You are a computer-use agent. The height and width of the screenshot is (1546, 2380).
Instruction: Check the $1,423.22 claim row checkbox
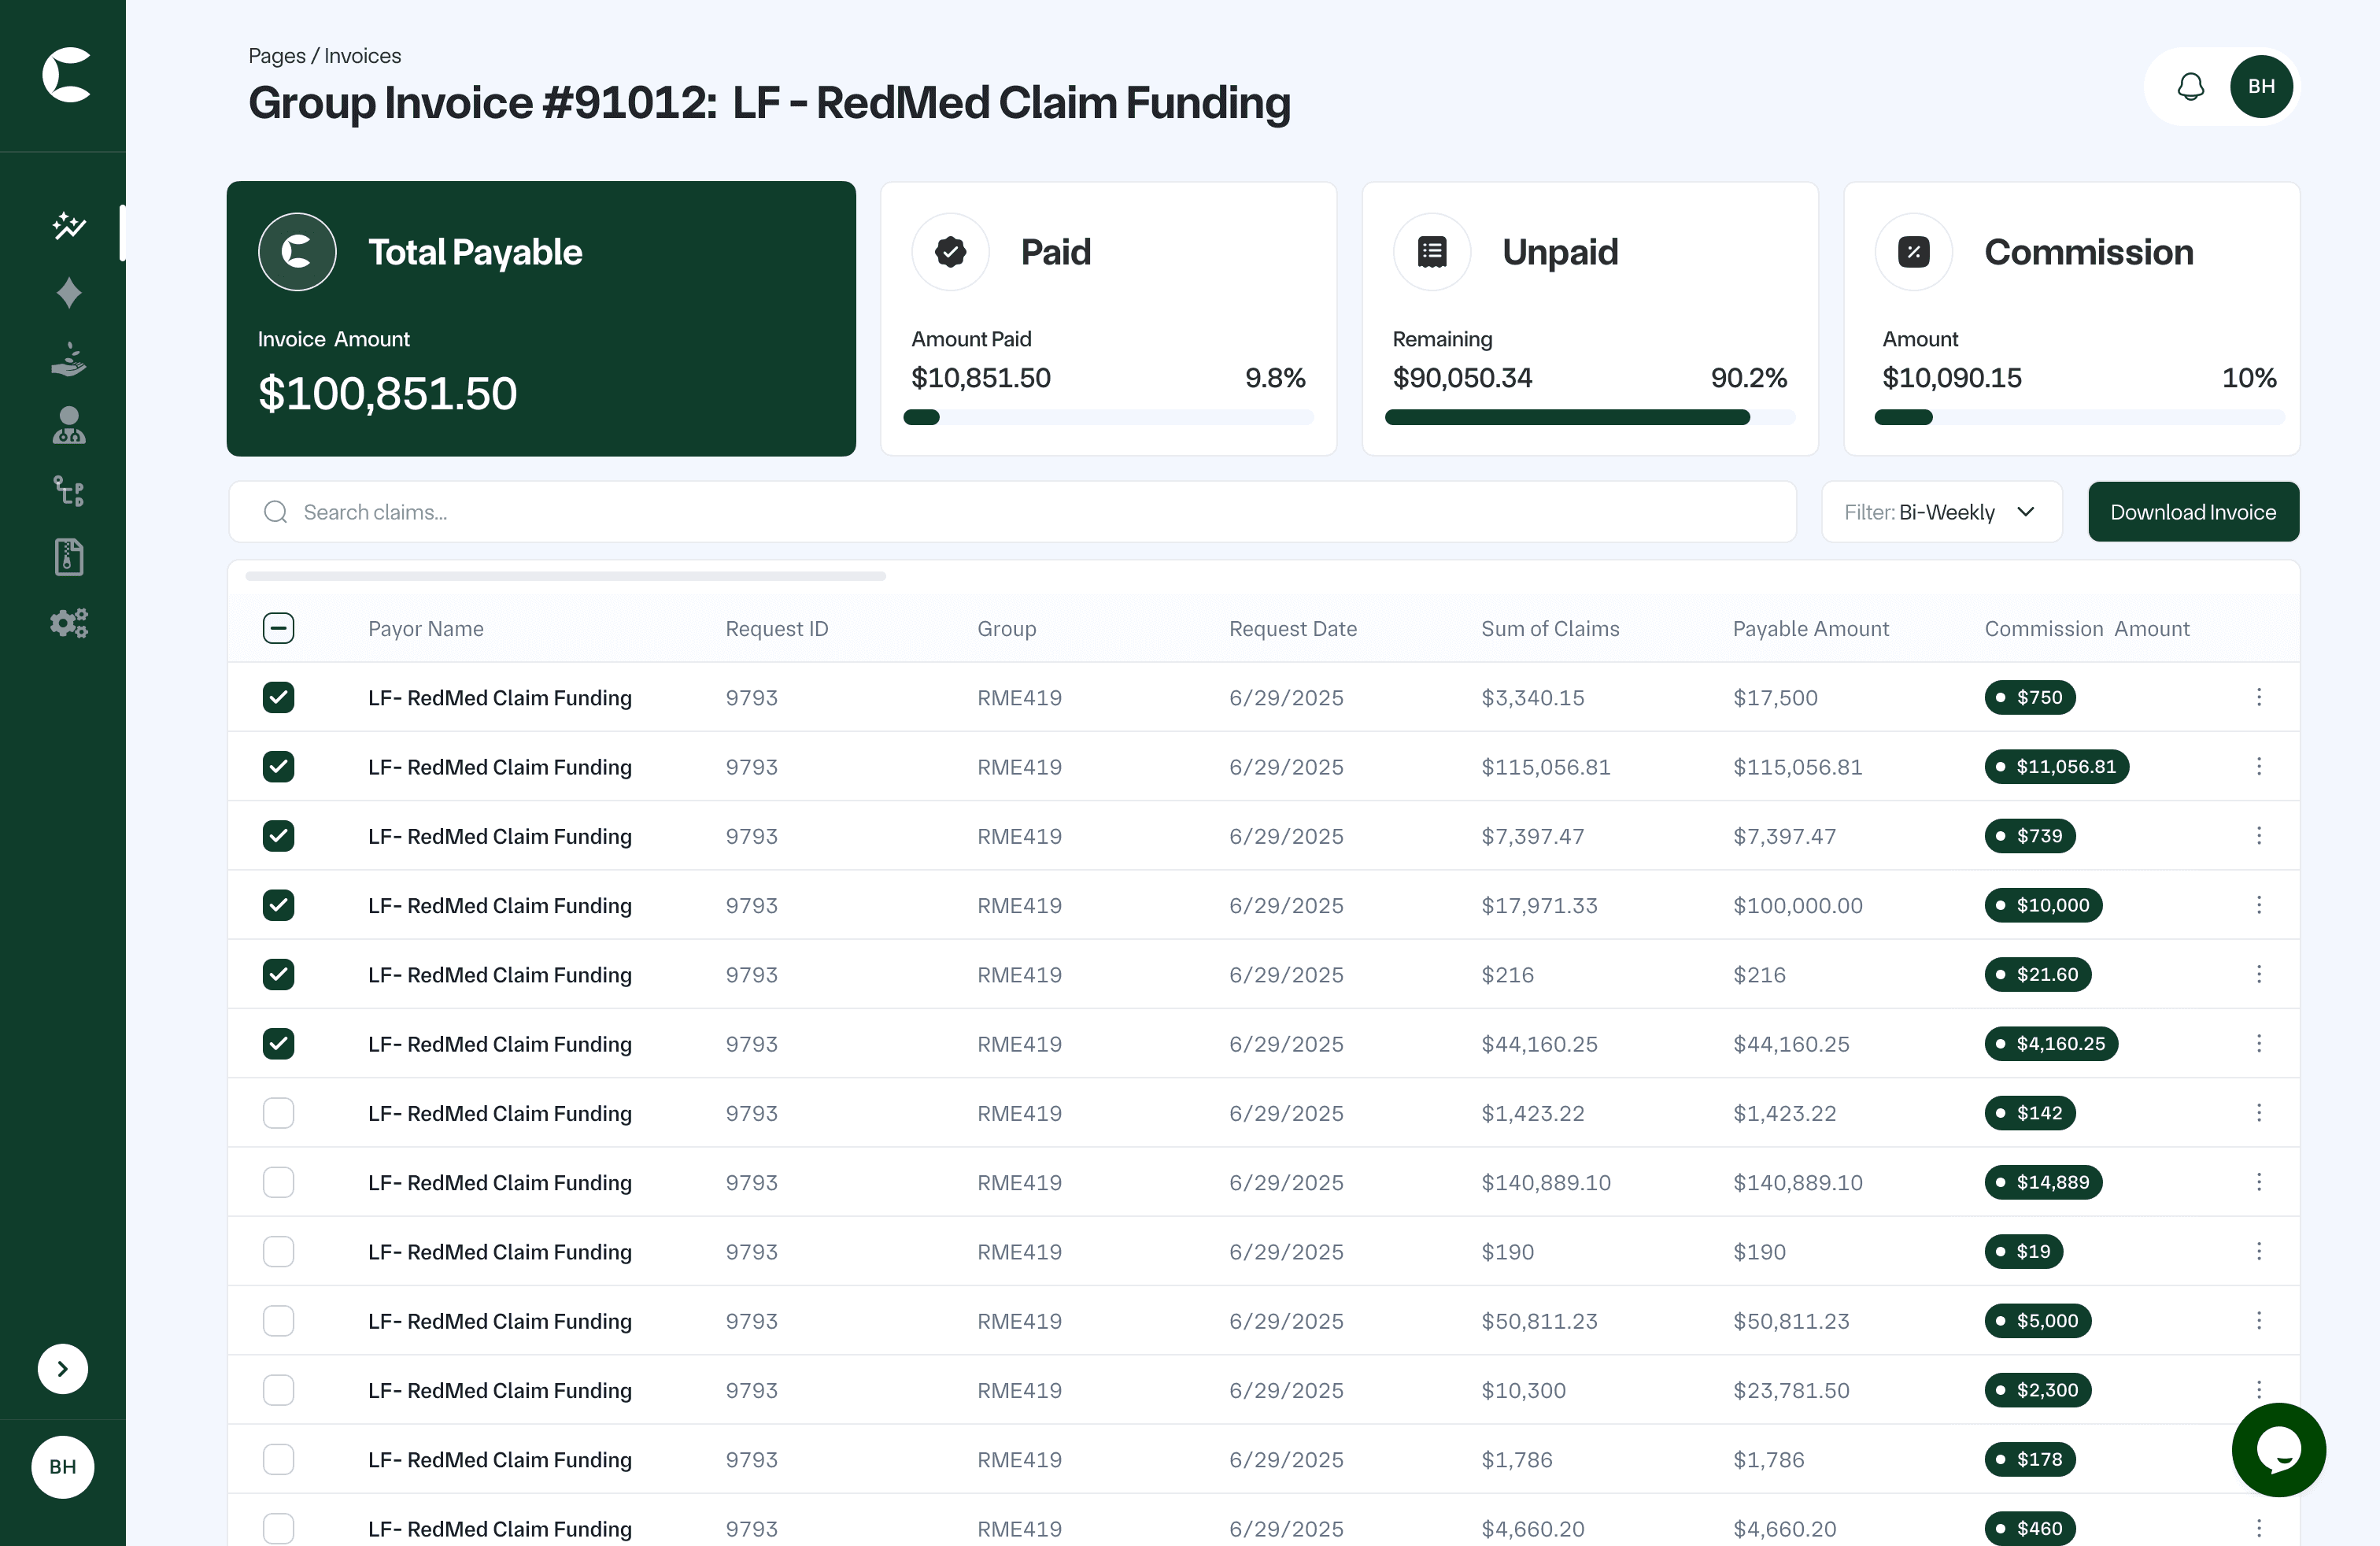pyautogui.click(x=278, y=1113)
